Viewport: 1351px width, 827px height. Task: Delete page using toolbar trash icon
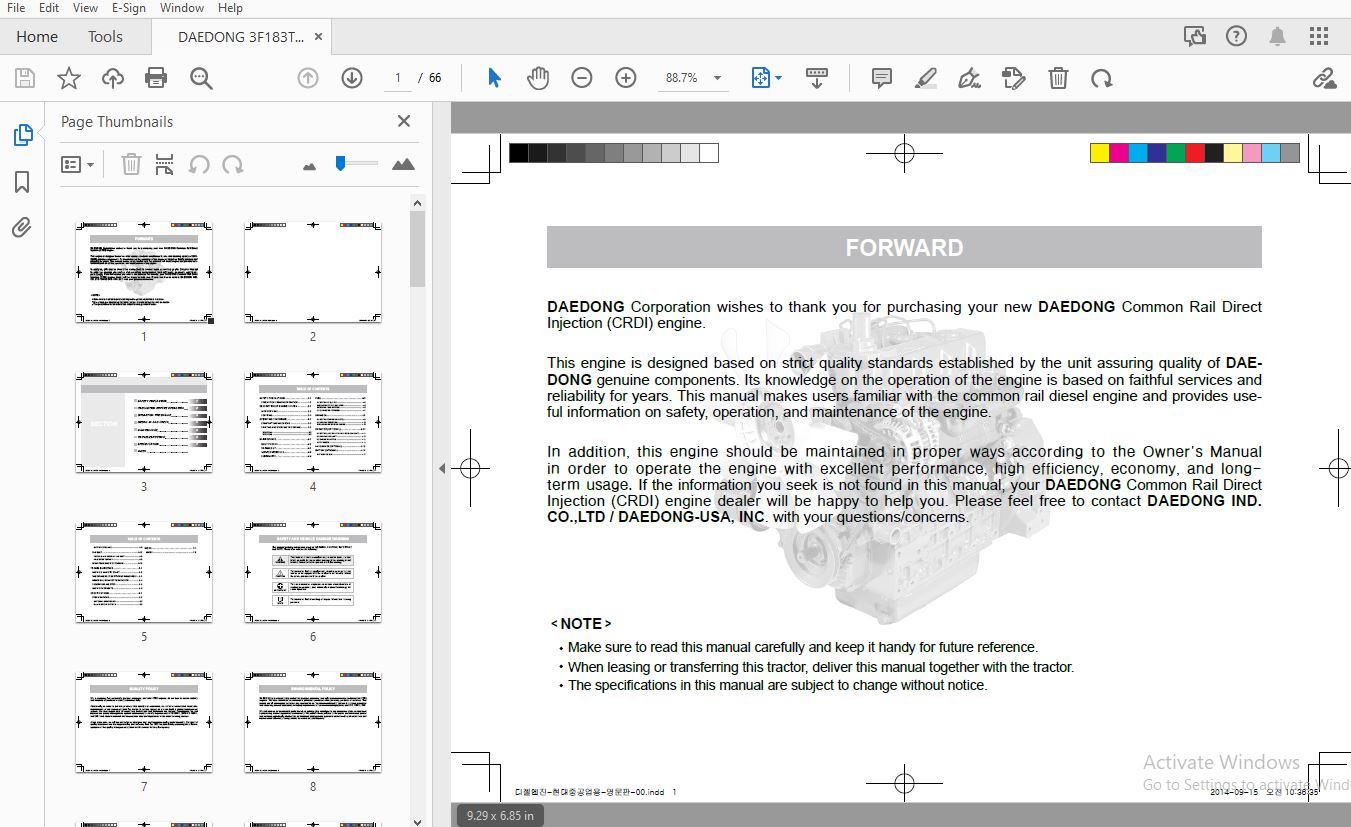point(1058,78)
